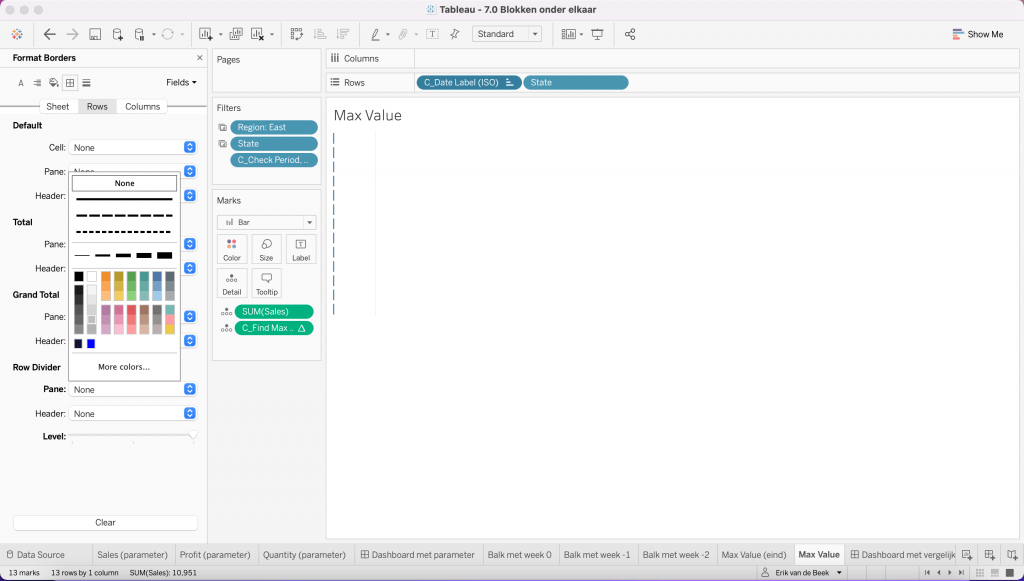
Task: Click the Presentation Mode icon
Action: (x=598, y=34)
